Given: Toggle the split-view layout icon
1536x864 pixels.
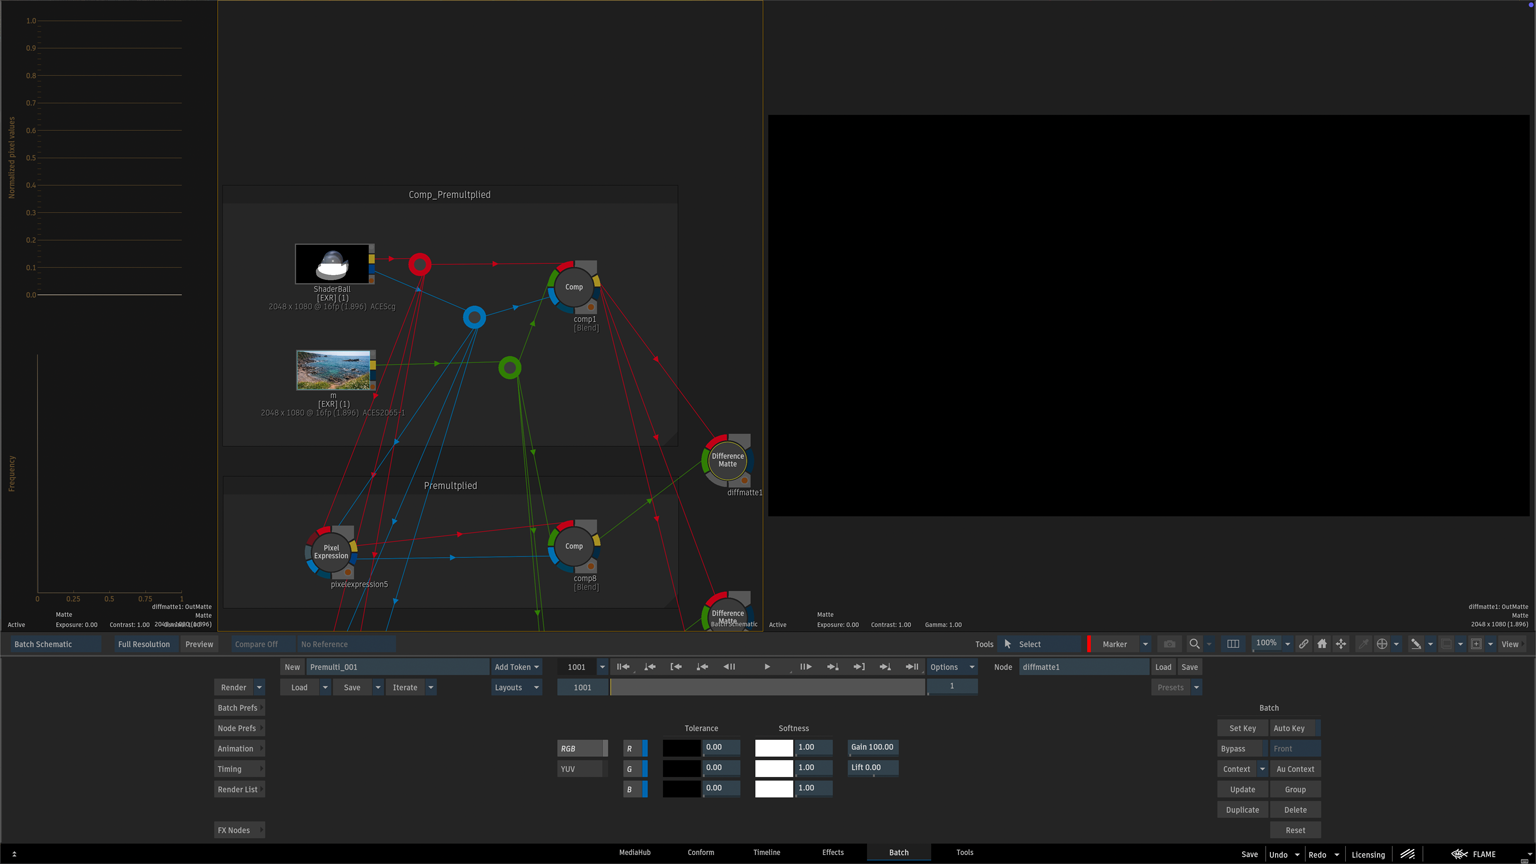Looking at the screenshot, I should point(1233,644).
